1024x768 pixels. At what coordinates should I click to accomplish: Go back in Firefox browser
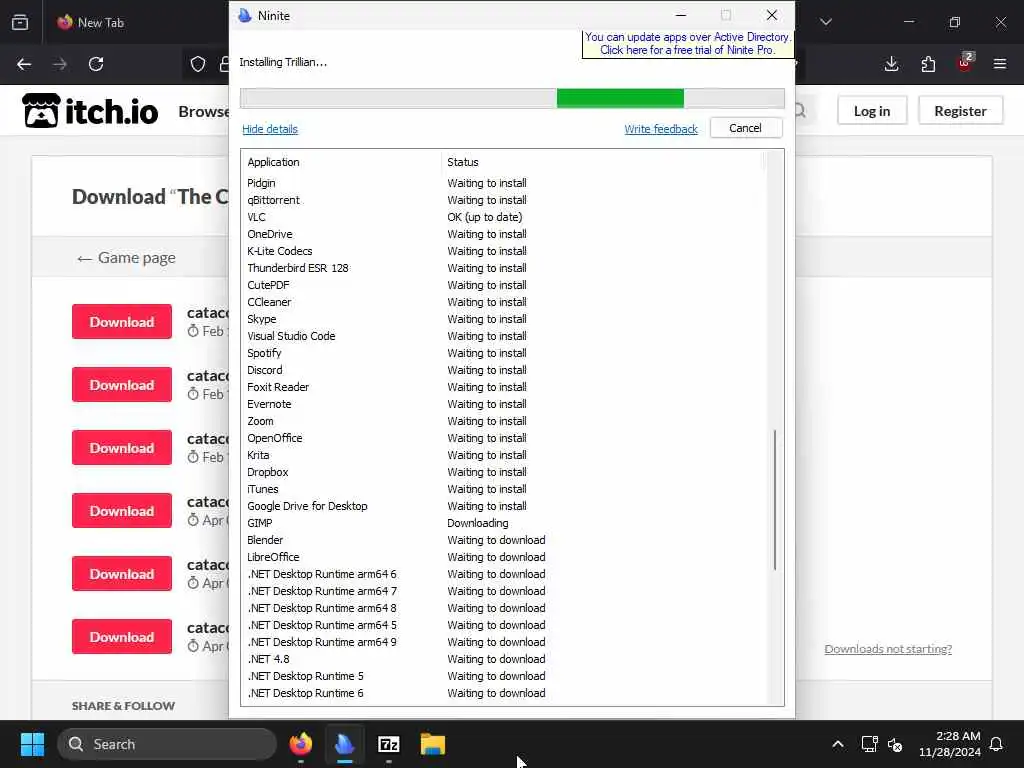coord(24,64)
